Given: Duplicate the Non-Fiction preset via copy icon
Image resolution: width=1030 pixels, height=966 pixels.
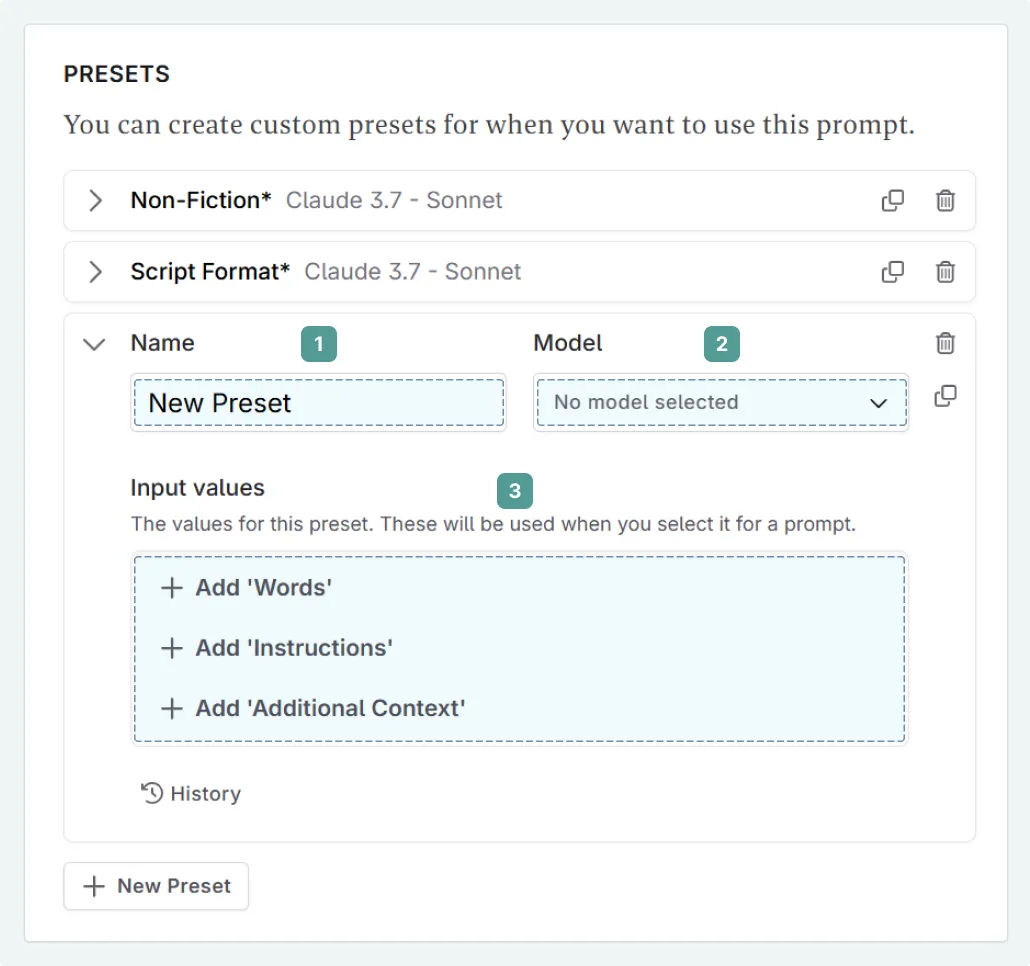Looking at the screenshot, I should point(893,200).
